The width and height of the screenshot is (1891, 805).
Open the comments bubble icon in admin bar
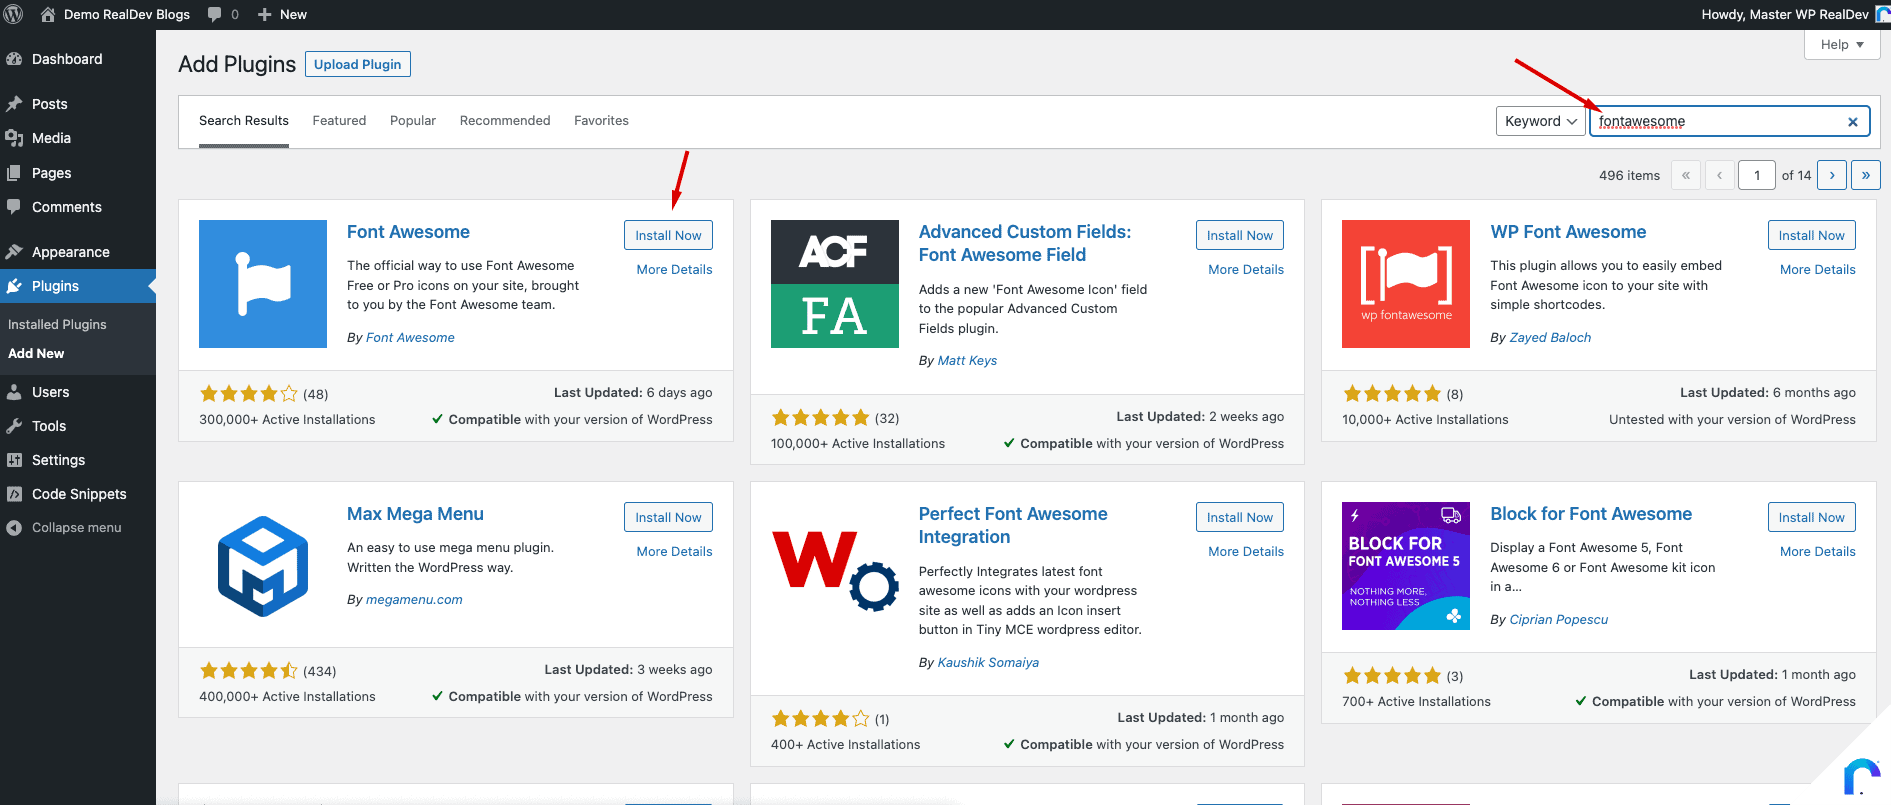(215, 14)
